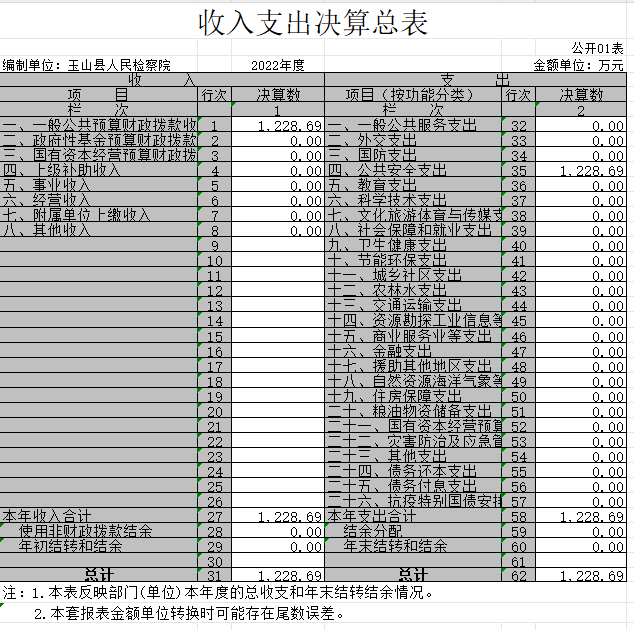This screenshot has height=630, width=634.
Task: Click the 九、卫生健康支出 cell
Action: point(413,245)
